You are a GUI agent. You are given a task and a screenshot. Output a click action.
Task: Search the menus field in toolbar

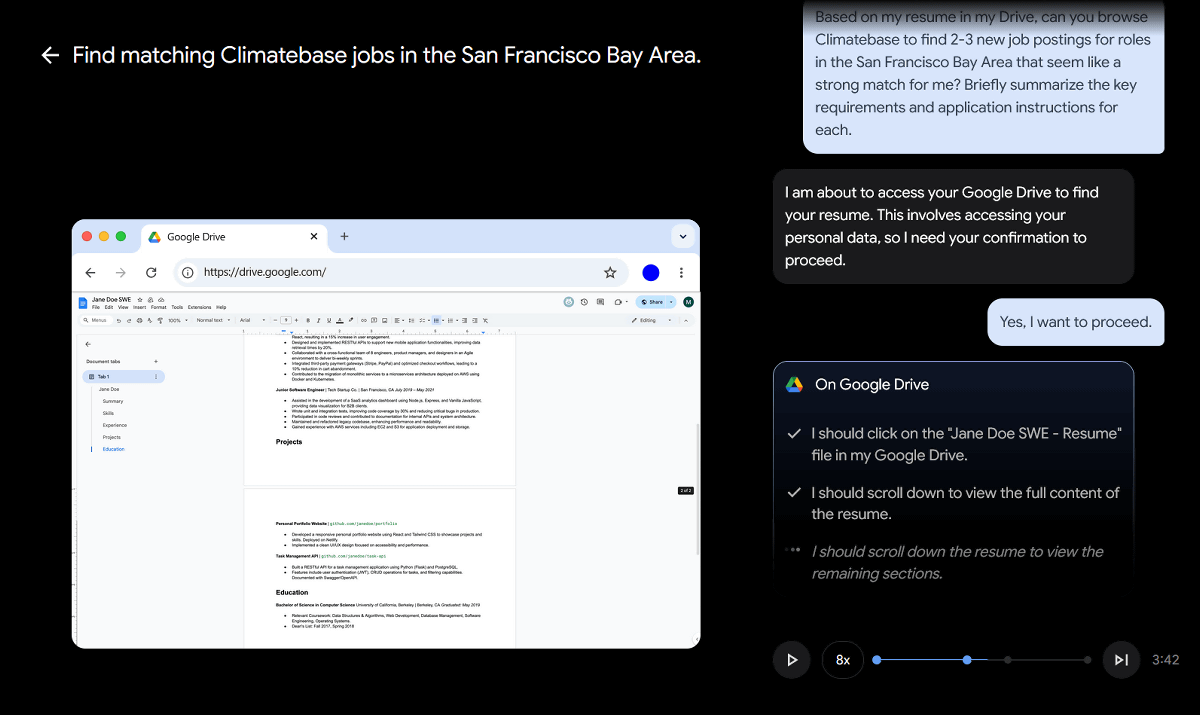tap(95, 320)
